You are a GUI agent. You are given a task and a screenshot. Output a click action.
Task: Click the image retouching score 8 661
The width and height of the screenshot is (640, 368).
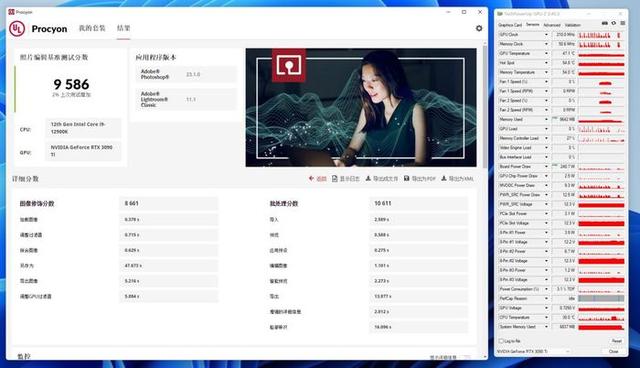pos(169,203)
